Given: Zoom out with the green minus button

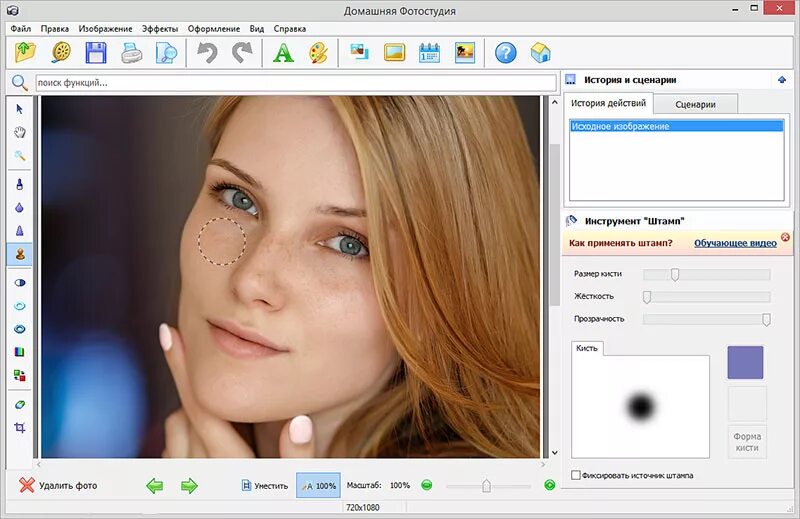Looking at the screenshot, I should 427,485.
